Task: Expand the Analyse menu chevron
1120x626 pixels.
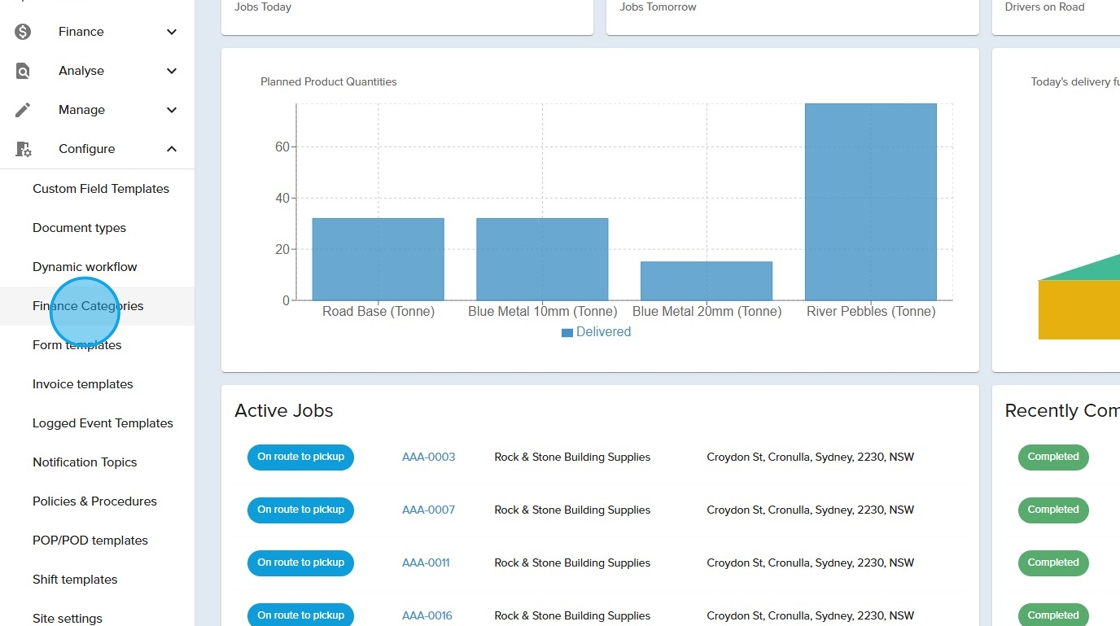Action: click(171, 71)
